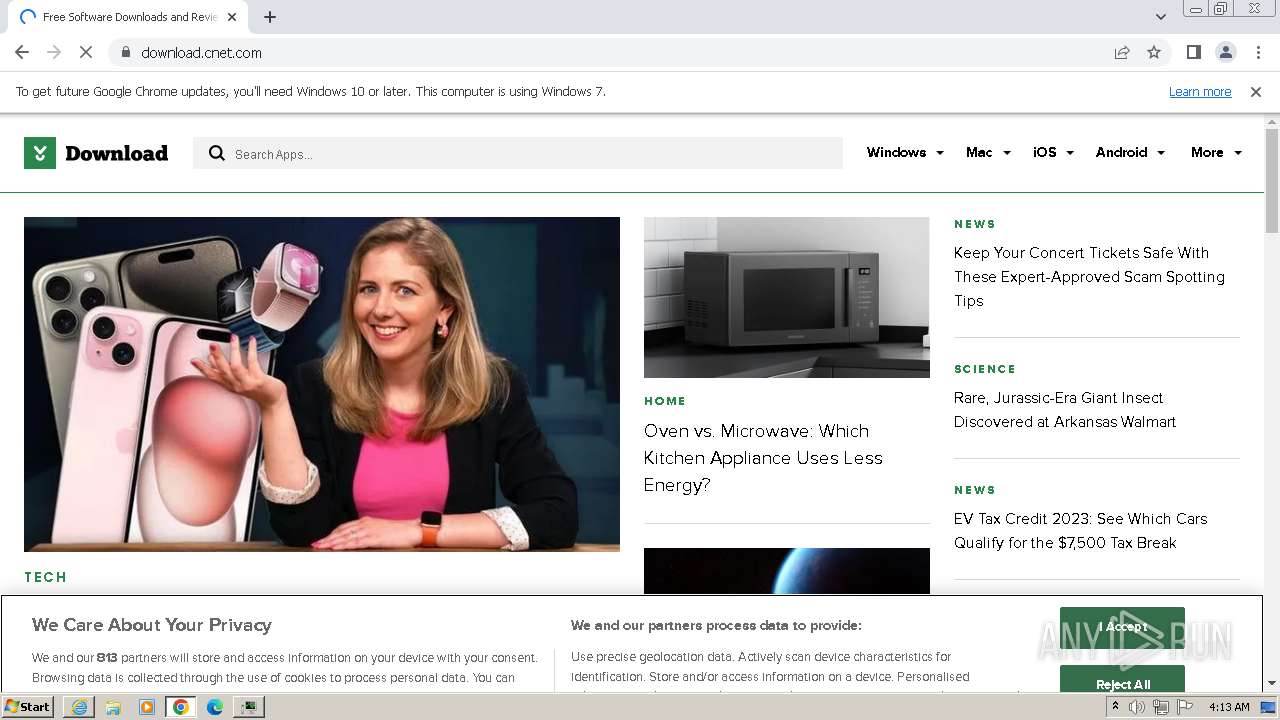Show hidden tray icons arrow
The image size is (1280, 720).
click(1115, 707)
